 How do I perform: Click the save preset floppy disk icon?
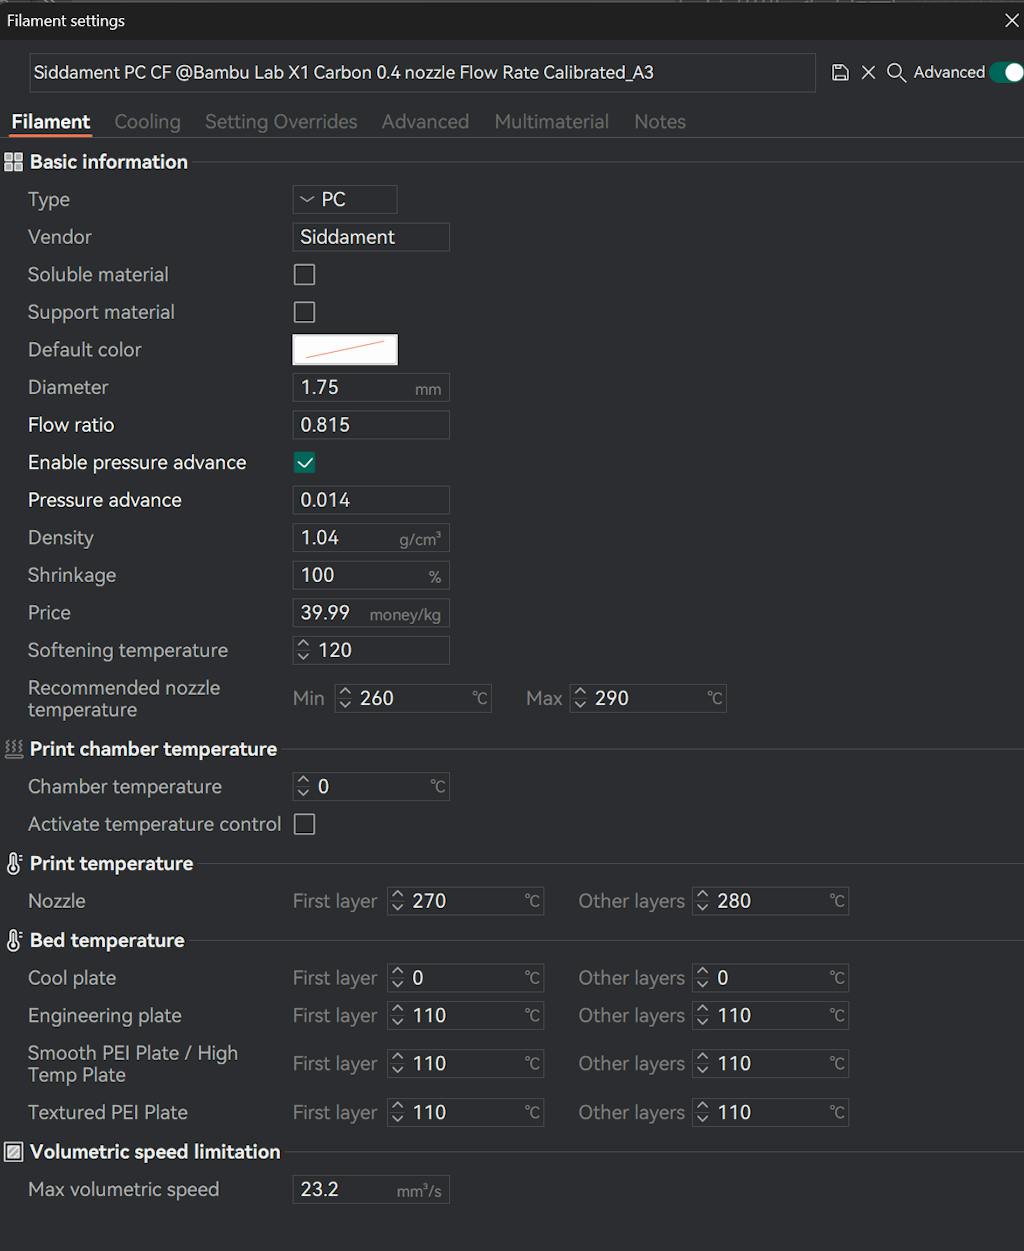click(840, 73)
